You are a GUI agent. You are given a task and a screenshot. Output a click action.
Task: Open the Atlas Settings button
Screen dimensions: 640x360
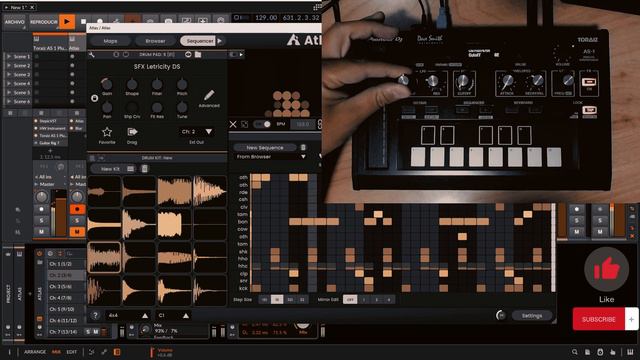click(532, 316)
